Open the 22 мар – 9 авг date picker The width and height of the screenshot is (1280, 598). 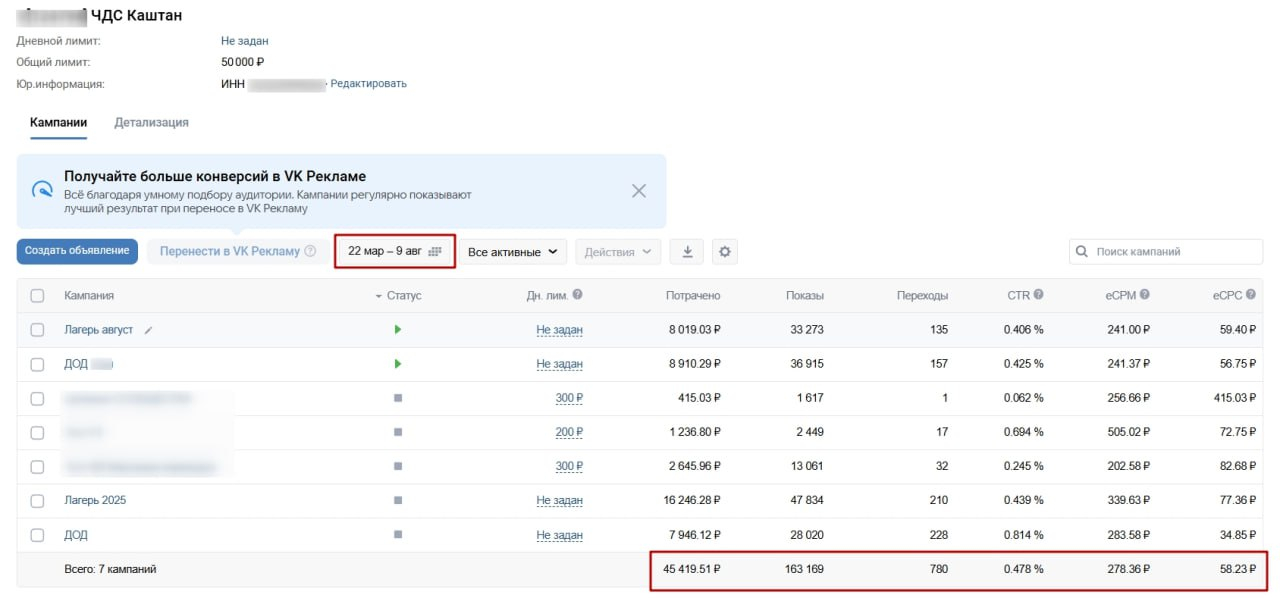click(x=394, y=252)
